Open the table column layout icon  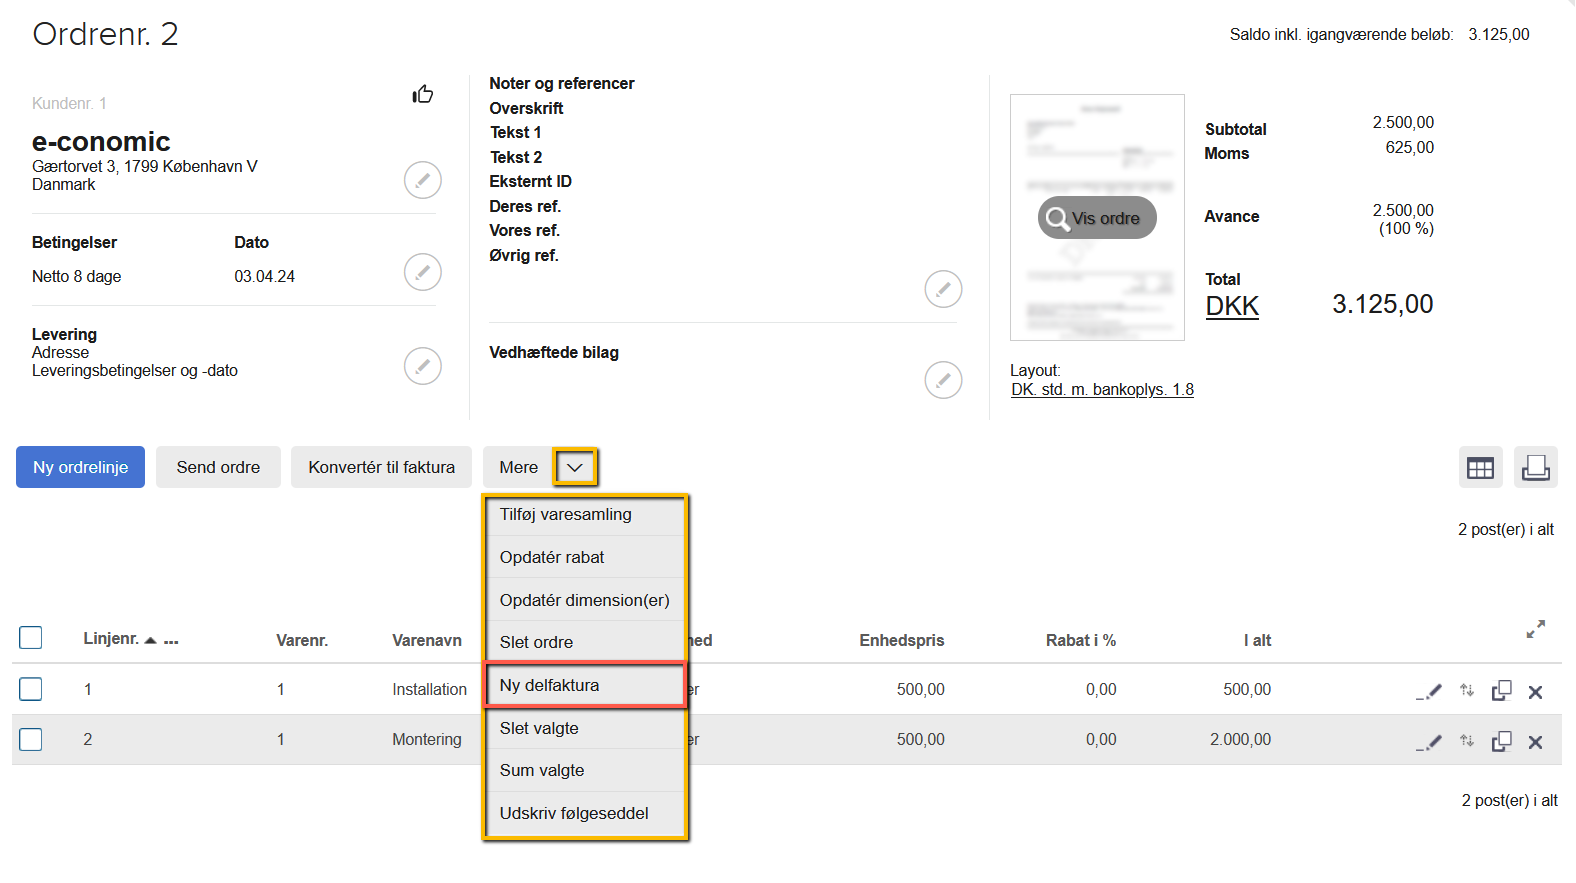point(1480,467)
